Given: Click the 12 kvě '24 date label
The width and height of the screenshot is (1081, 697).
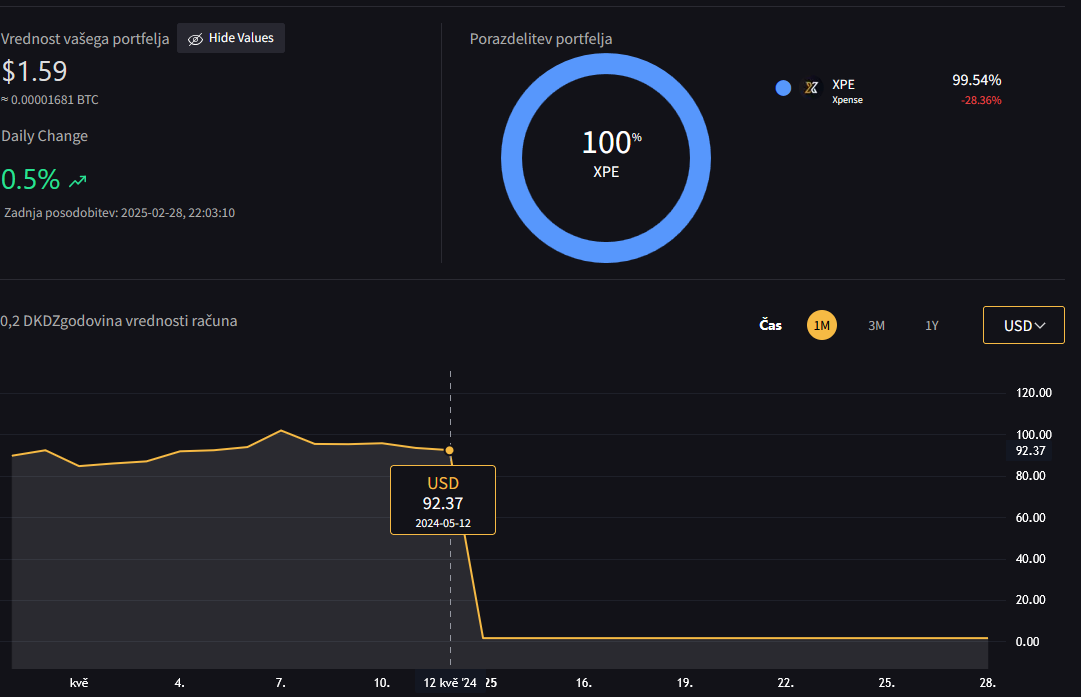Looking at the screenshot, I should coord(449,683).
